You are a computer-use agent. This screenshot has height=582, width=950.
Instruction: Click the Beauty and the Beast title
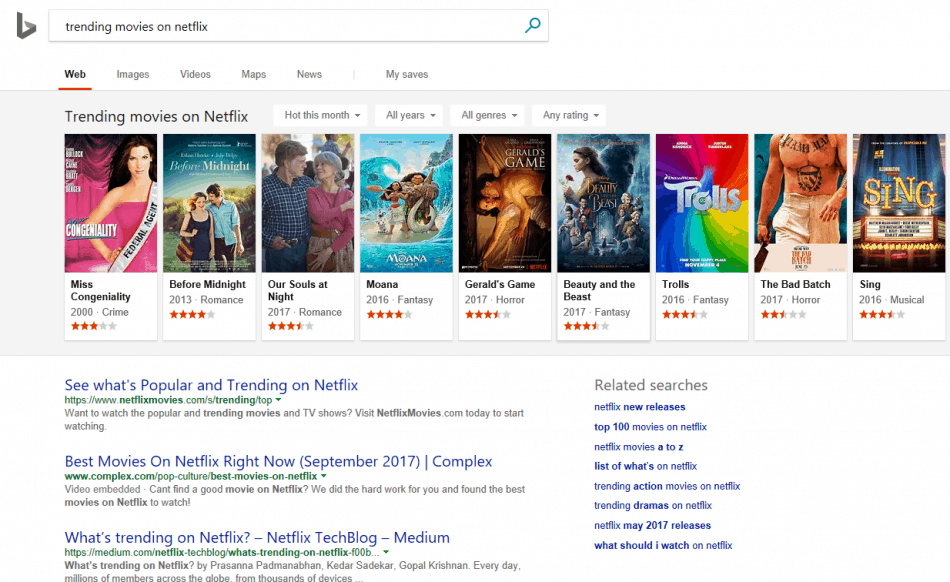pos(599,291)
